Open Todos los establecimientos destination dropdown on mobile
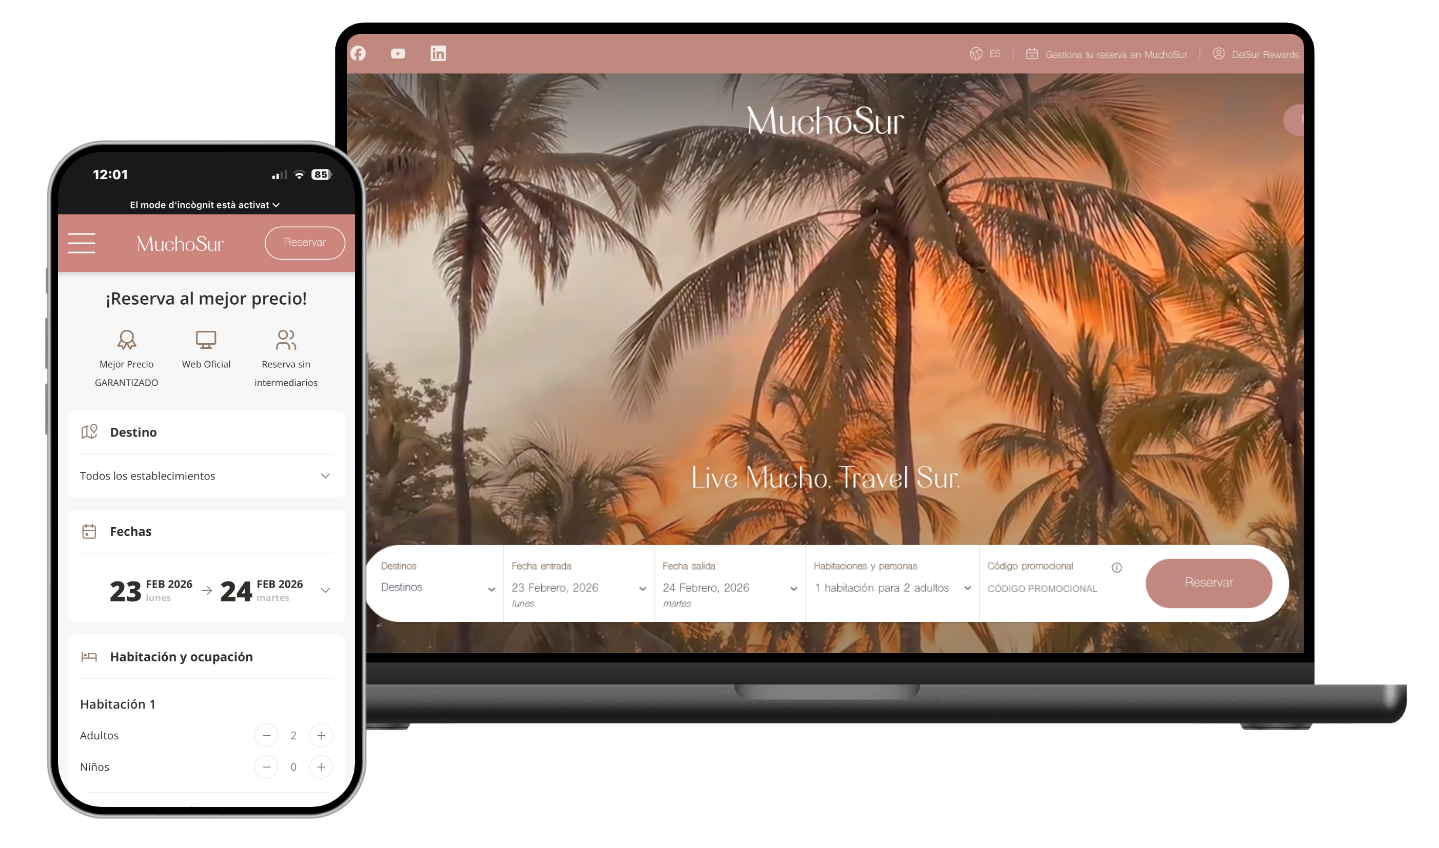The height and width of the screenshot is (848, 1439). (x=204, y=476)
